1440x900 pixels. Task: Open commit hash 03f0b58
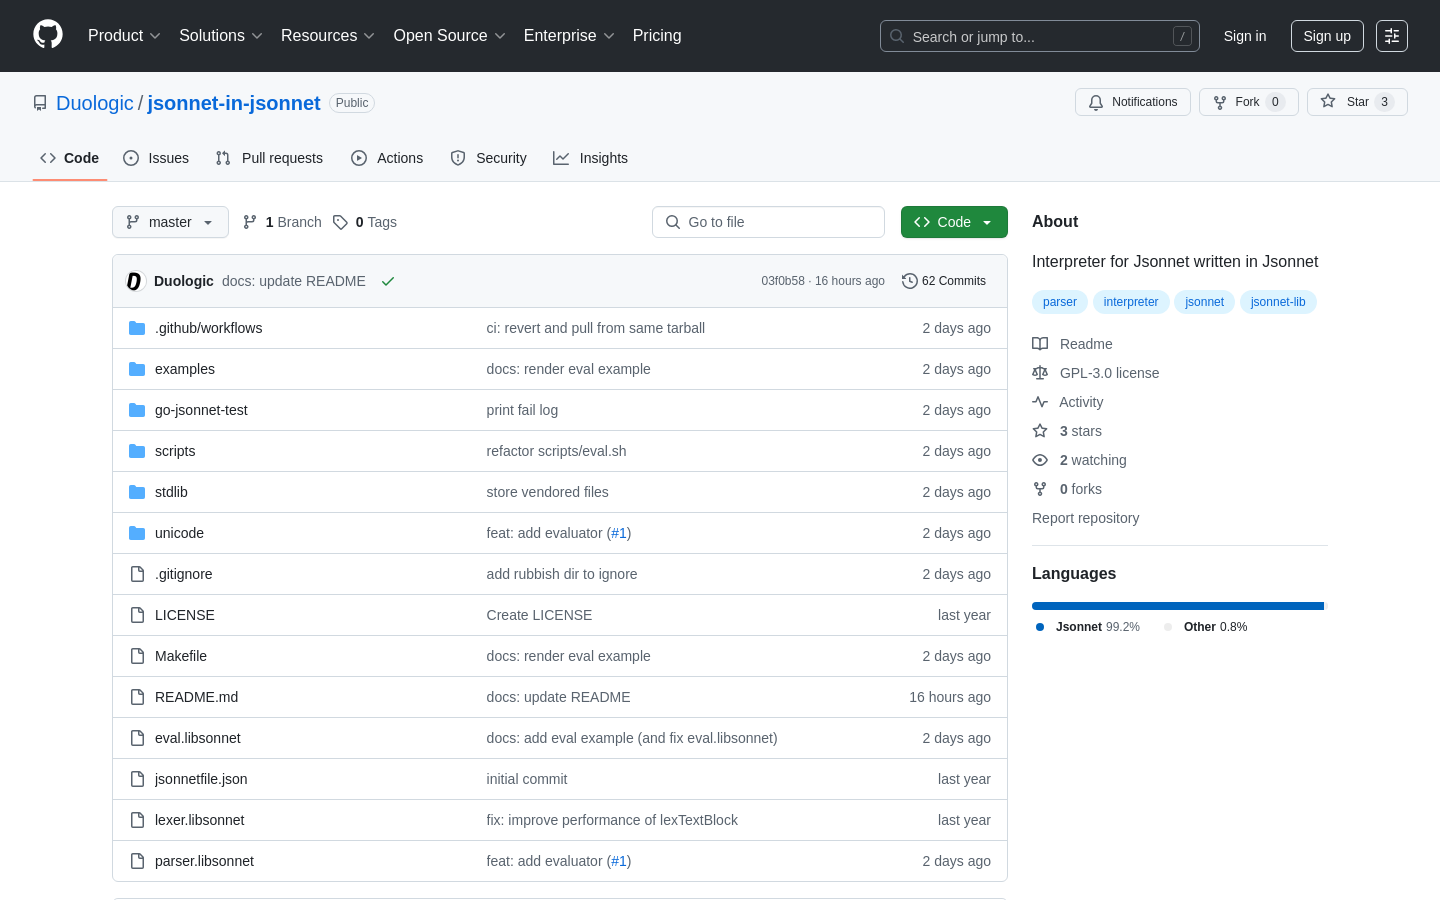tap(783, 281)
